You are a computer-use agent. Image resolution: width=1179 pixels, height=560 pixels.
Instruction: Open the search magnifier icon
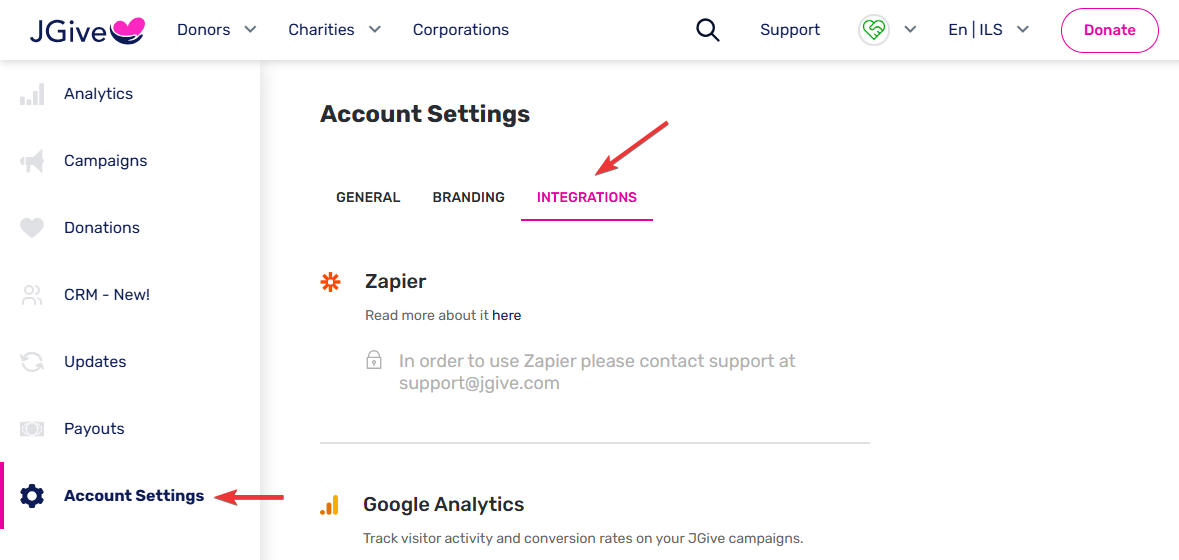[708, 30]
